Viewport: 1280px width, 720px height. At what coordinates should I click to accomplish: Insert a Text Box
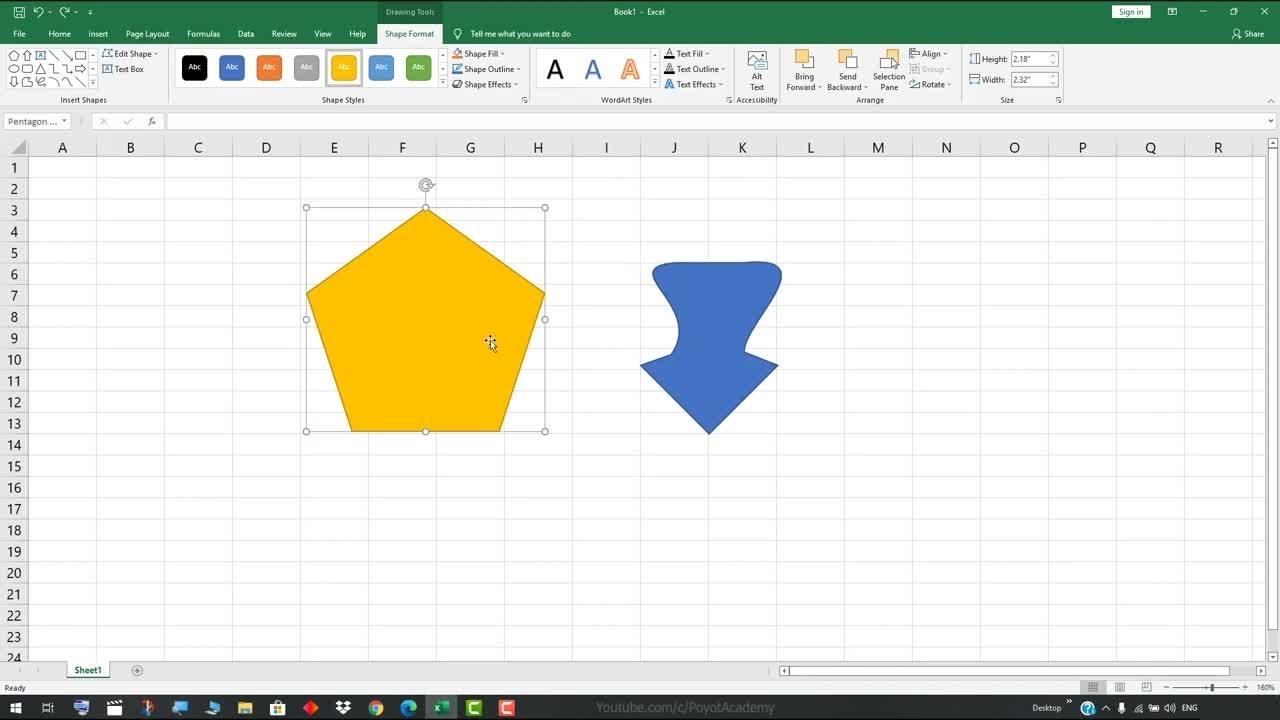tap(123, 69)
